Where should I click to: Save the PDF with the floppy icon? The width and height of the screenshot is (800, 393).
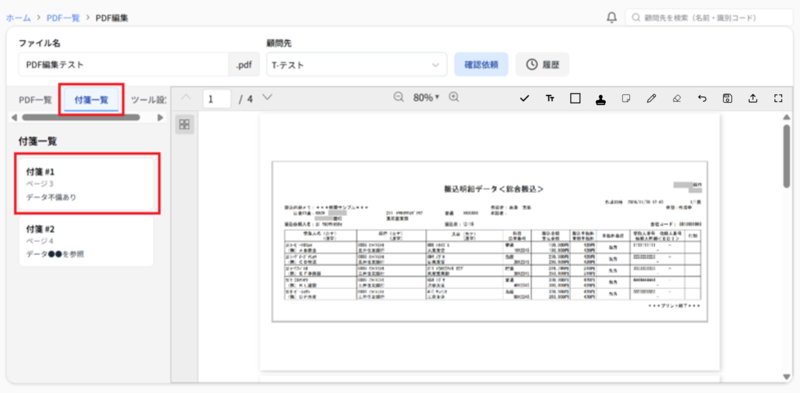tap(728, 99)
